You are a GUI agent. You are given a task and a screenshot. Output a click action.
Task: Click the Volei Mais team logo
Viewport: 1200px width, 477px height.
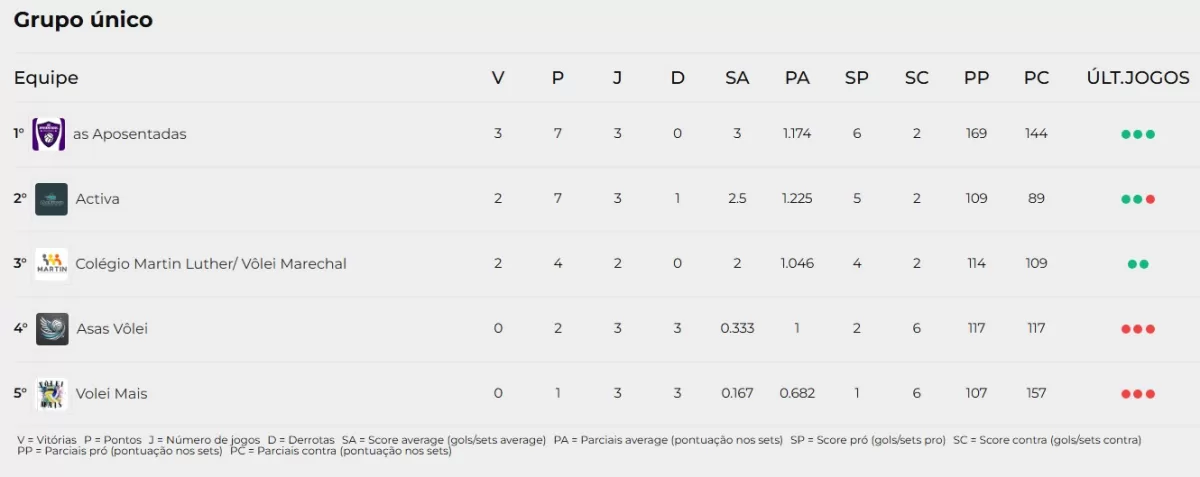[51, 394]
